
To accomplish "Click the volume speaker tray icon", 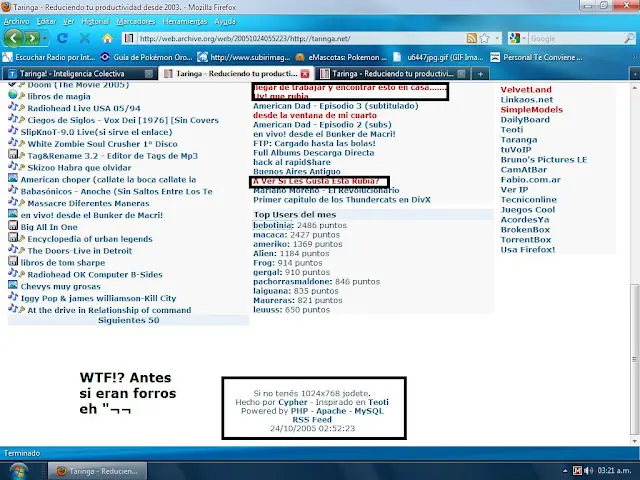I will [x=588, y=471].
